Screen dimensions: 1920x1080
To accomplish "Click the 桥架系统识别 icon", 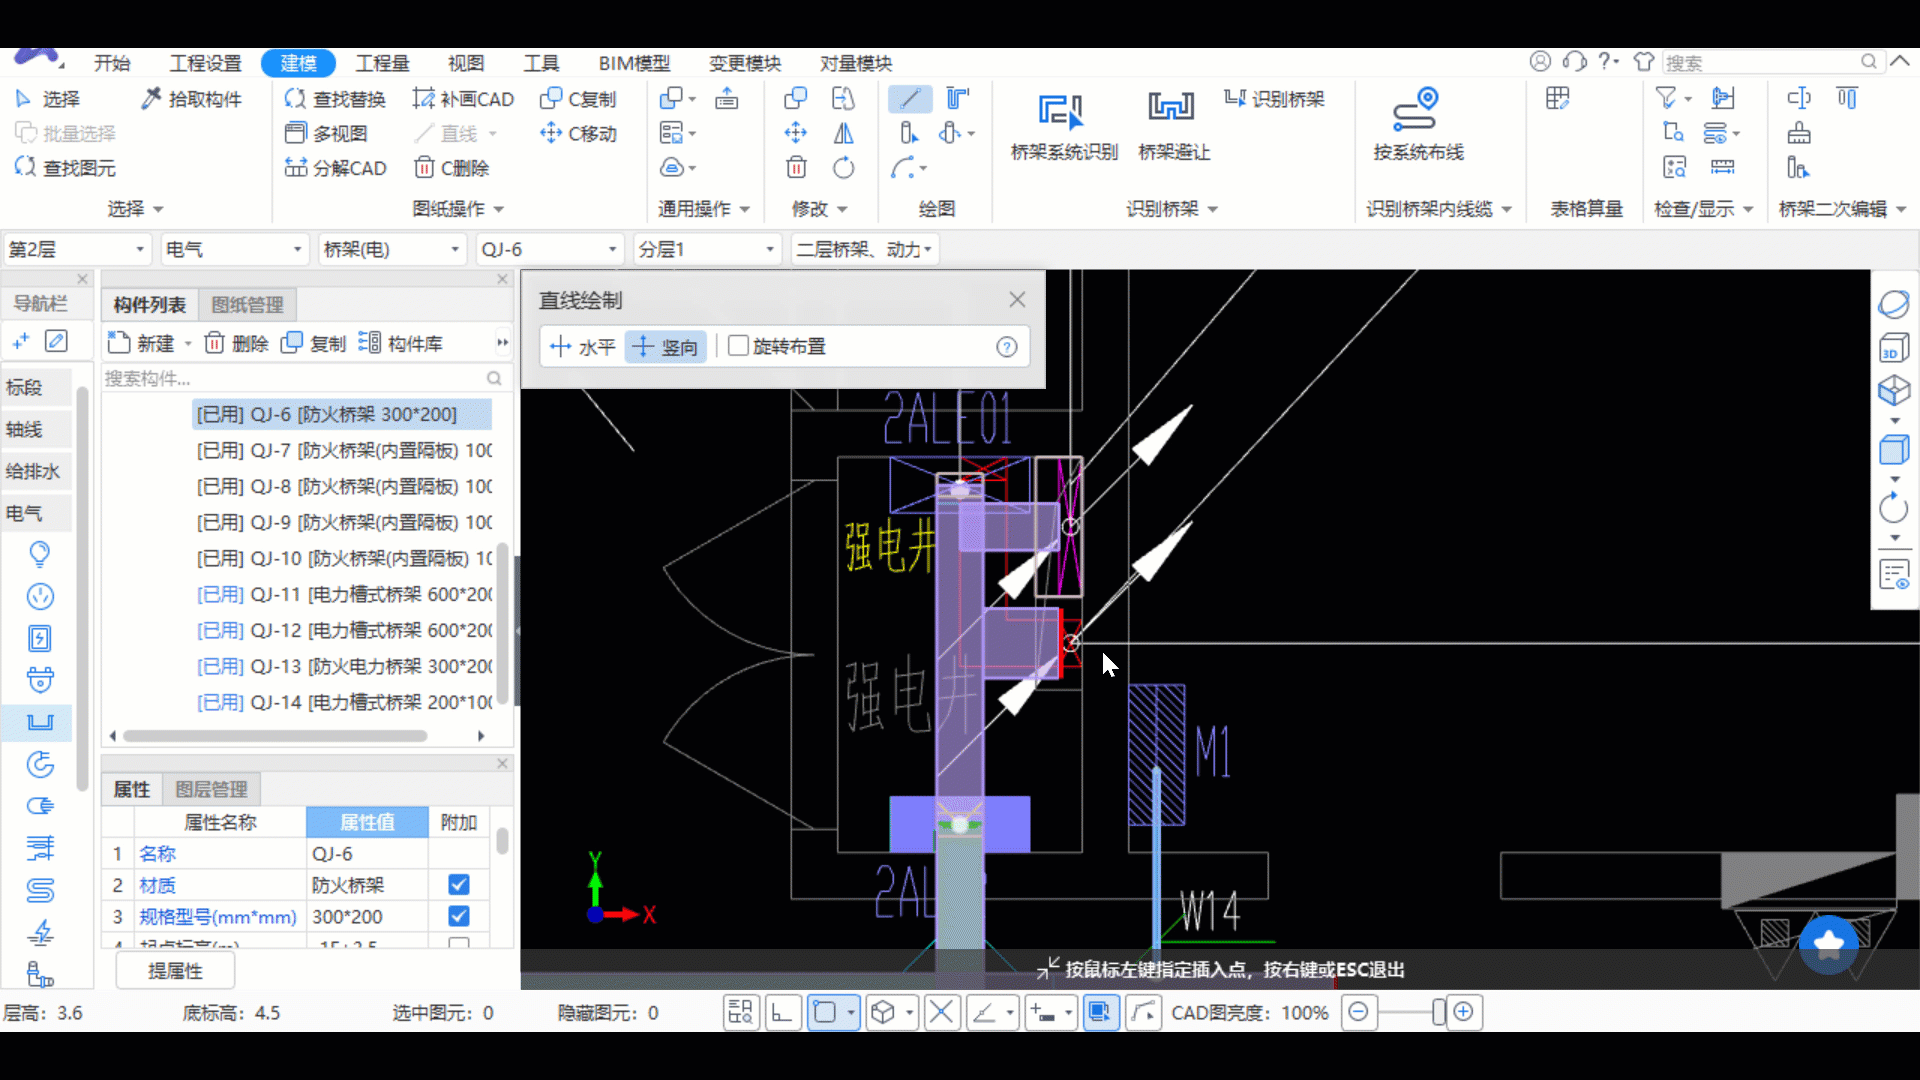I will click(x=1062, y=112).
